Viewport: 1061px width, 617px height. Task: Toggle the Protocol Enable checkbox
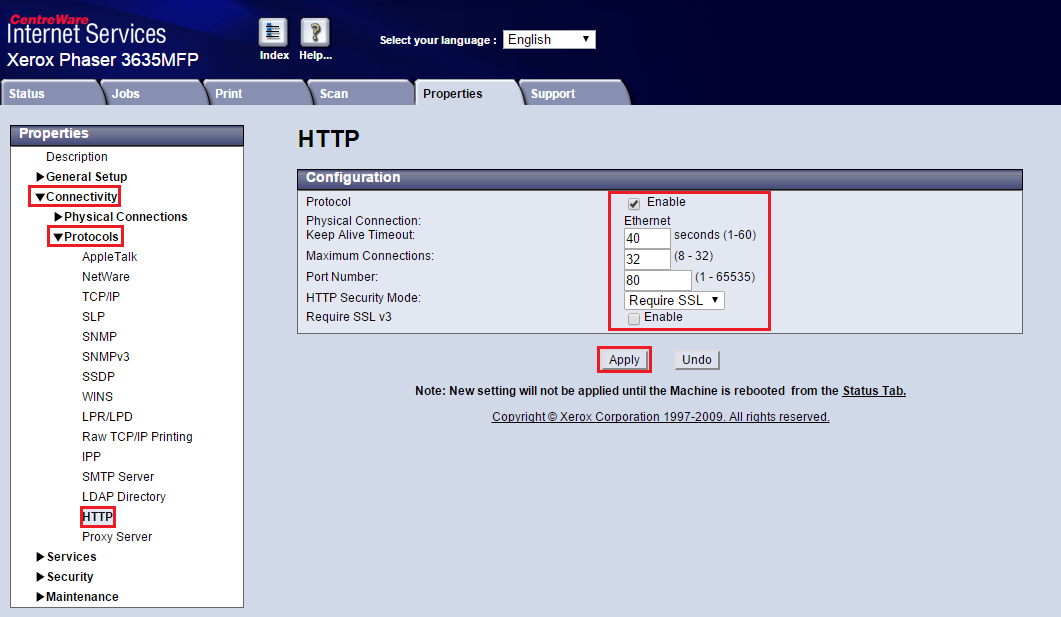634,203
